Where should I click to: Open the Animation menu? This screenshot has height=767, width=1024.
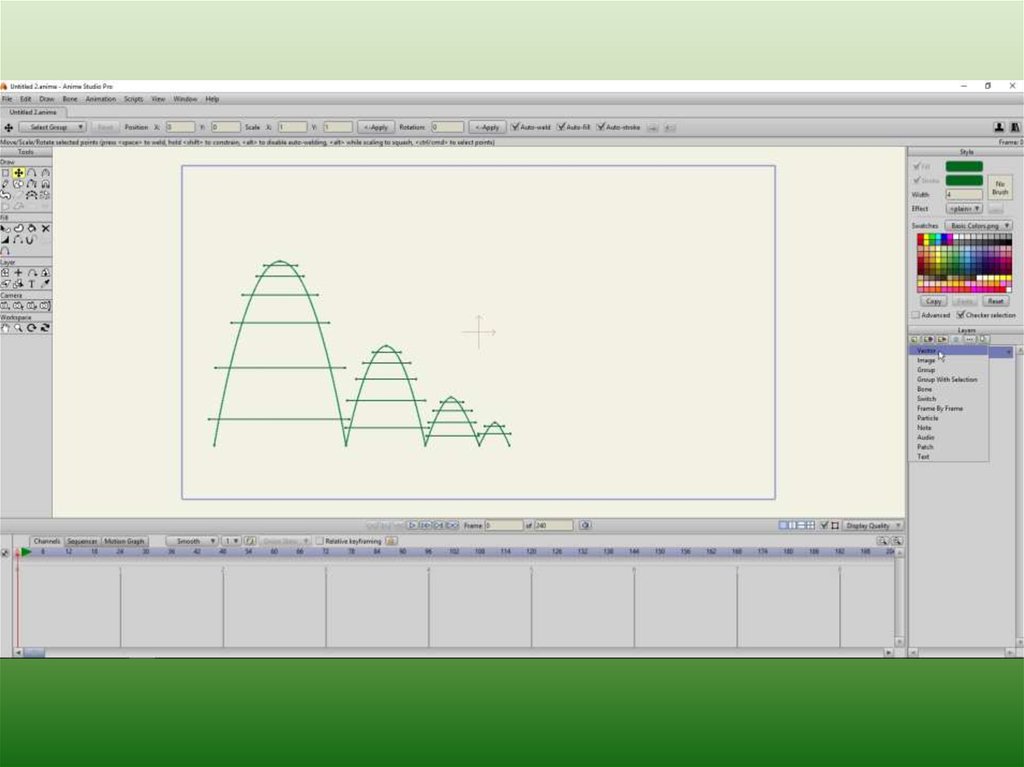pos(100,99)
